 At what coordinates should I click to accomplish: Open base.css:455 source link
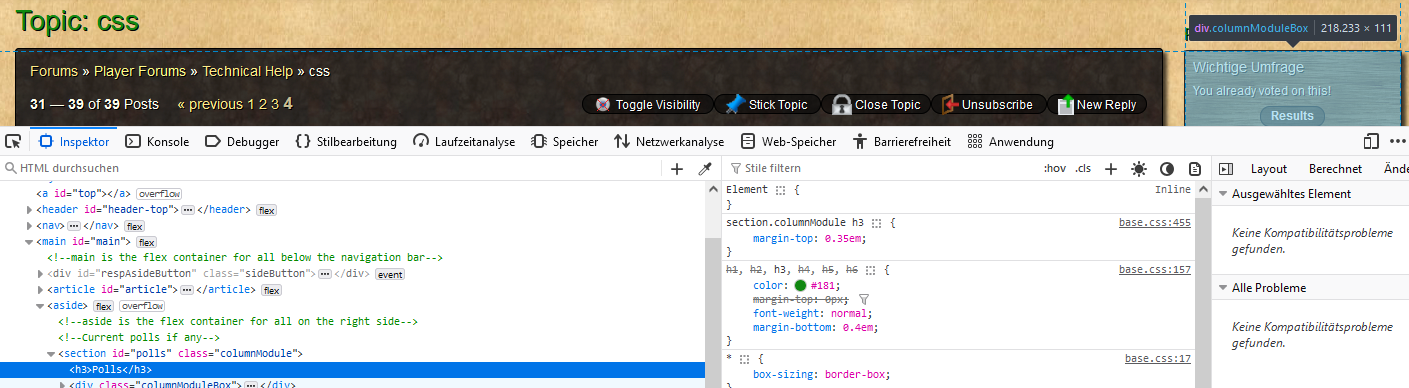coord(1155,223)
